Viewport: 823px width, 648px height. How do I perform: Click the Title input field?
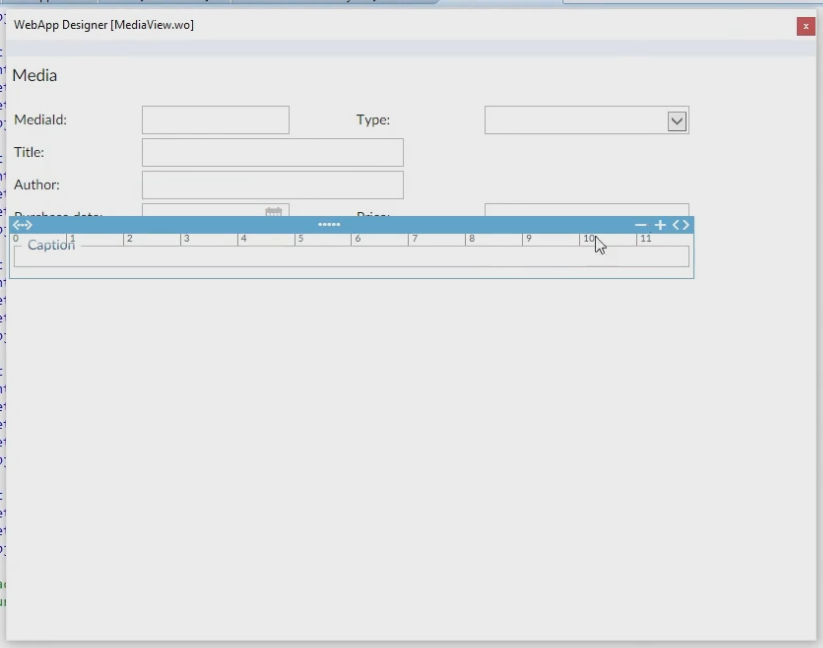tap(272, 153)
